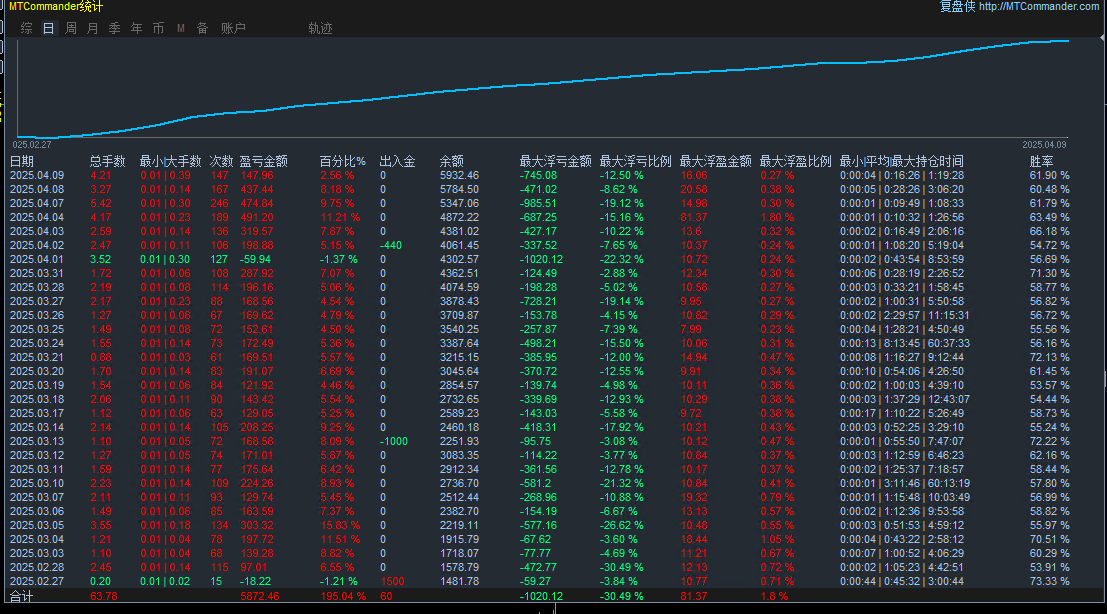Click the 0:00:13 | 8:13:45 | 60:37:33 holding time
The height and width of the screenshot is (614, 1107).
[x=904, y=344]
